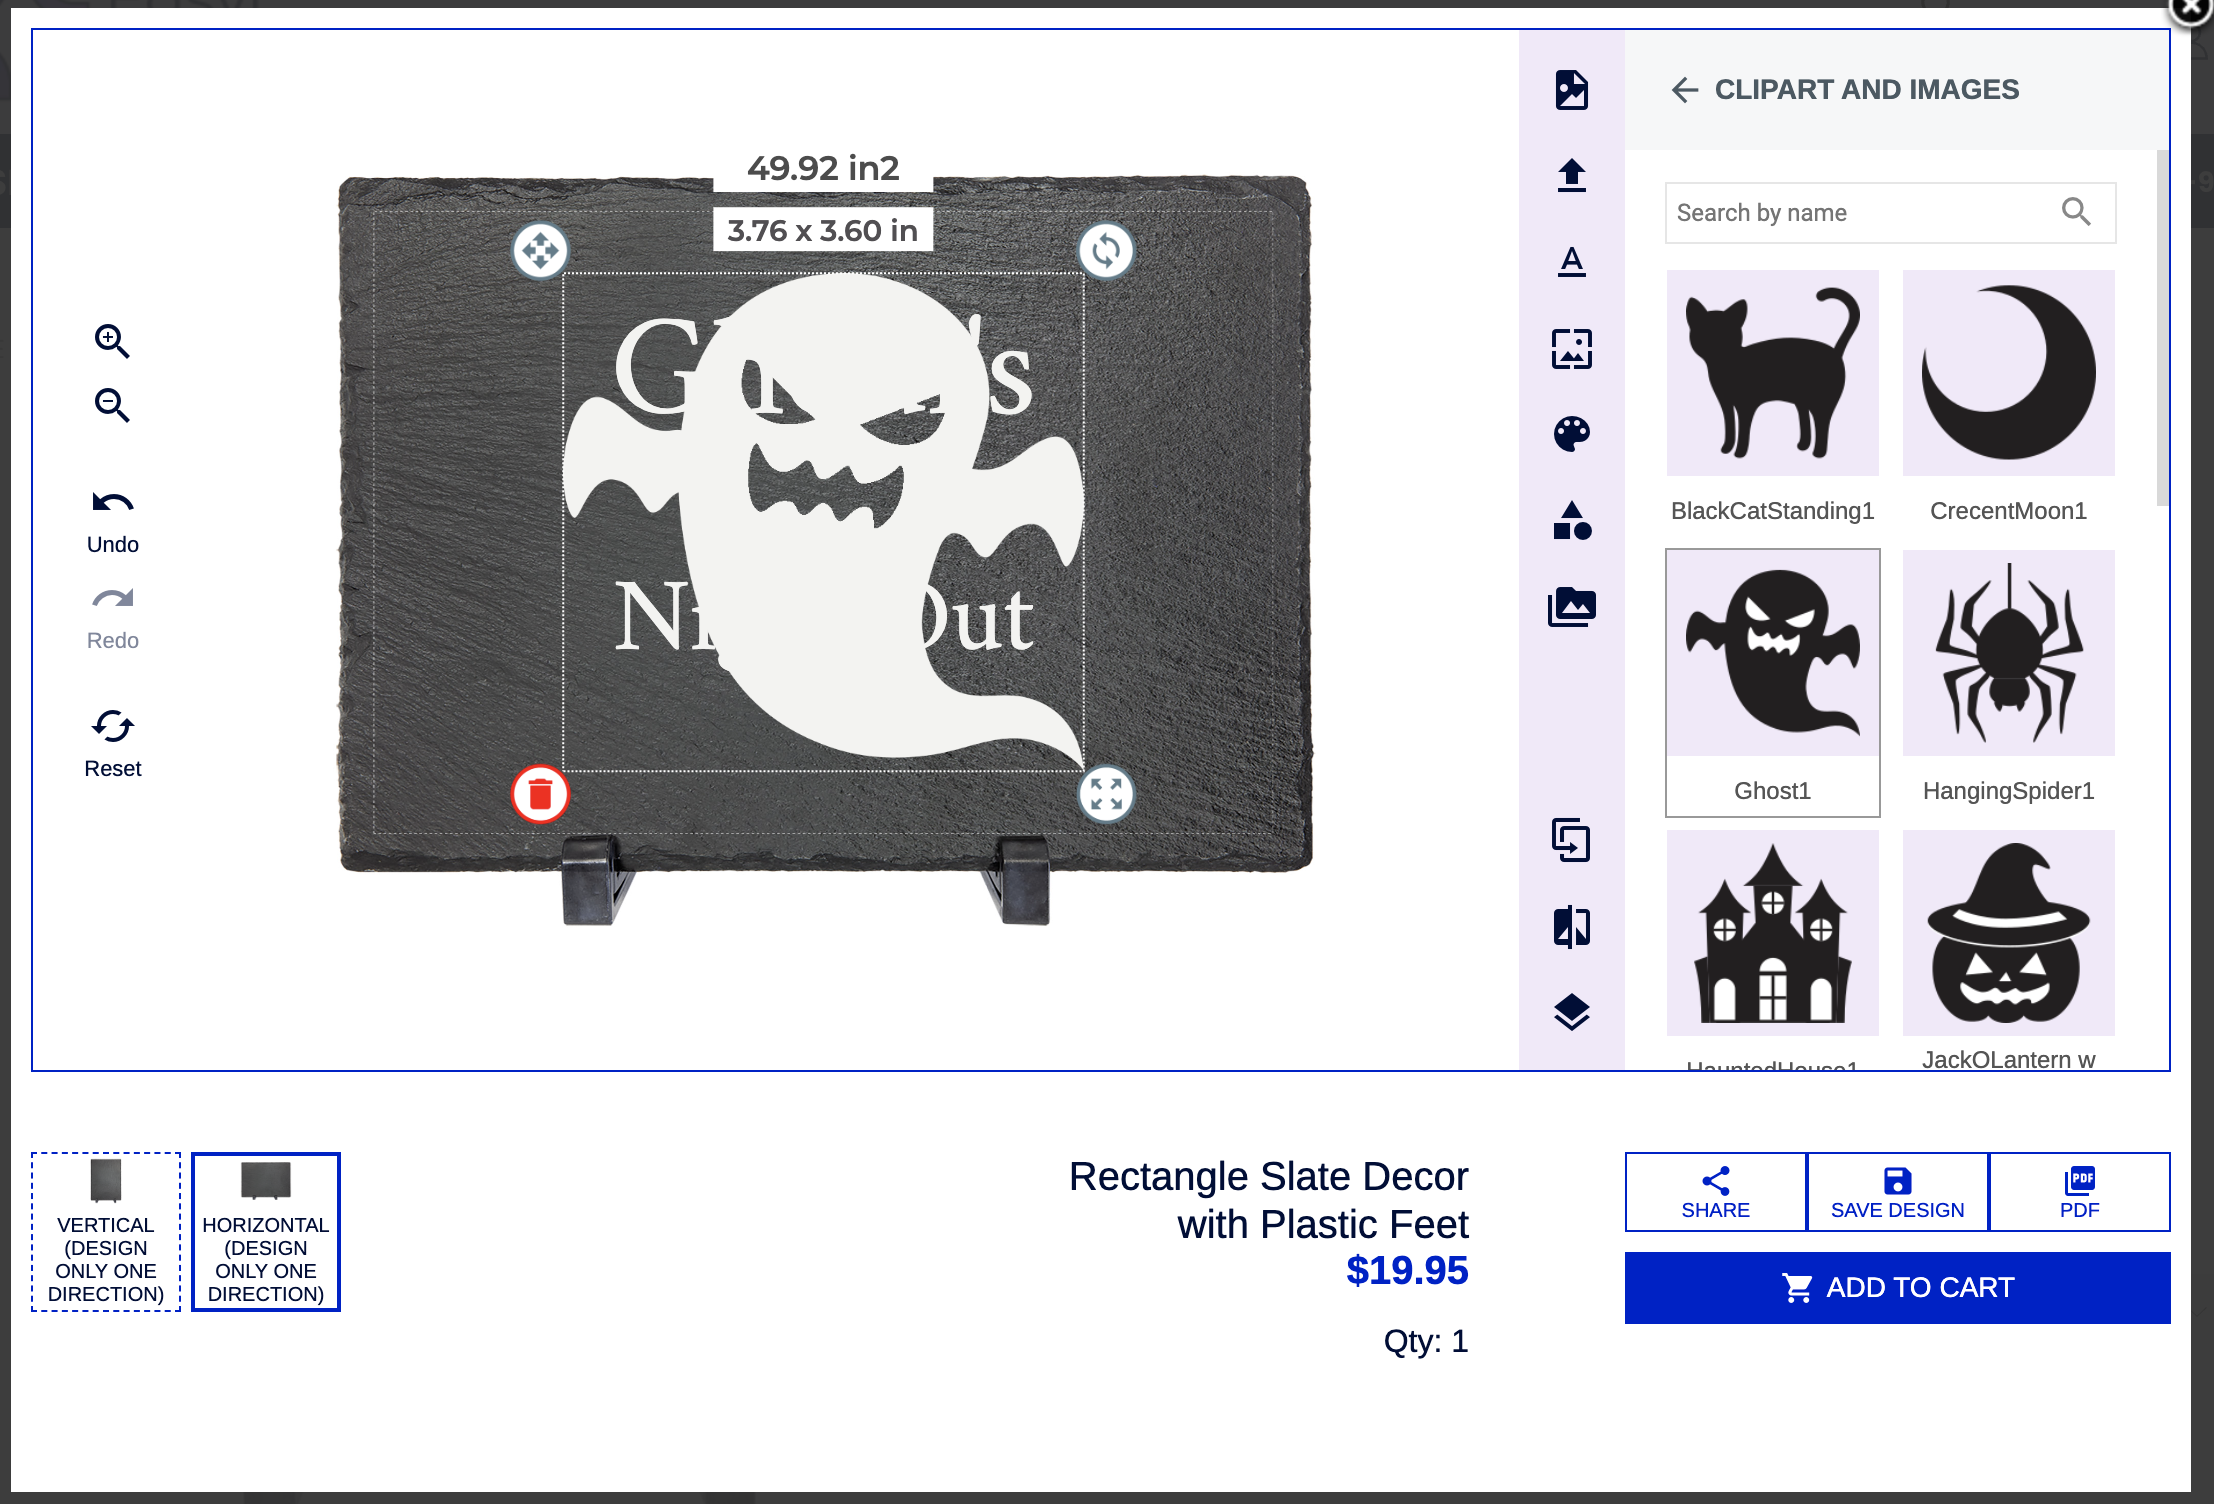This screenshot has width=2214, height=1504.
Task: Open the Background image tool
Action: [1571, 350]
